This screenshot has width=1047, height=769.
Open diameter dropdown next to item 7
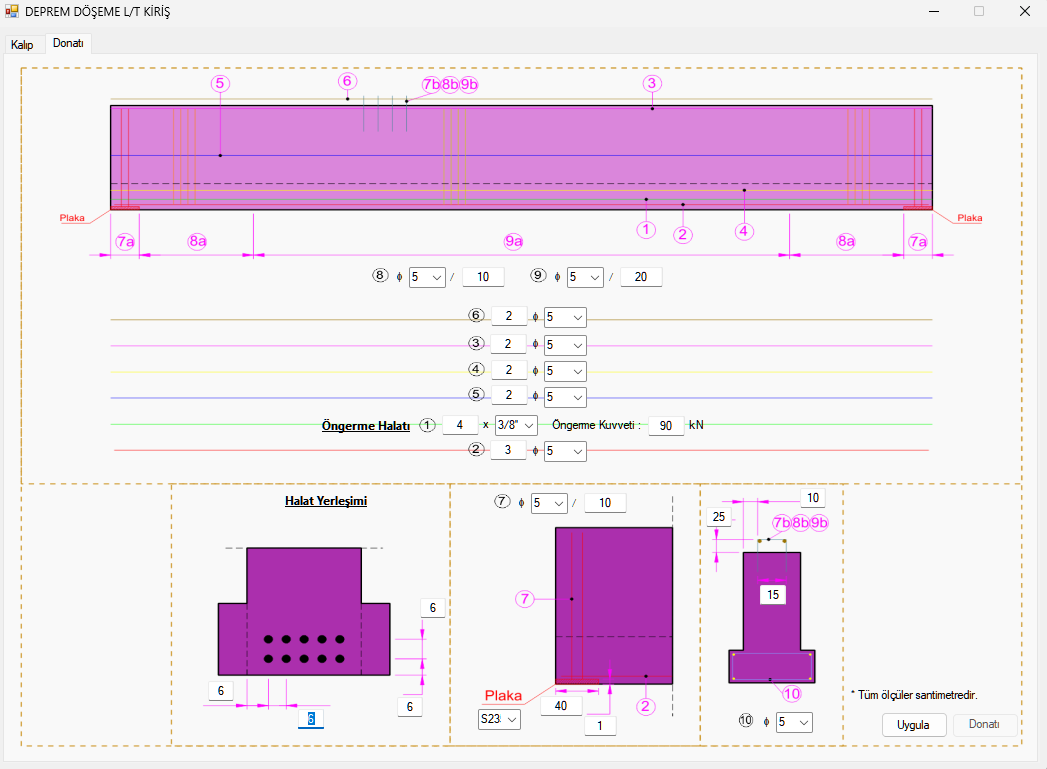pos(549,503)
